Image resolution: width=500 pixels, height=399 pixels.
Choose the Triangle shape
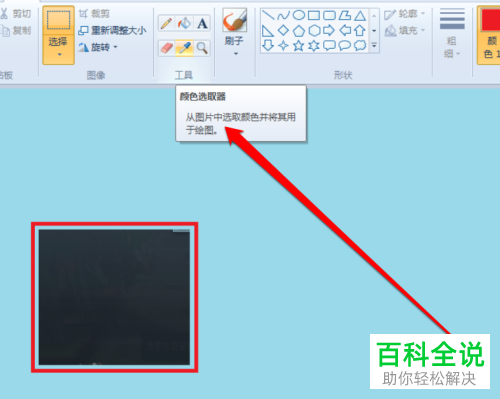[x=360, y=15]
